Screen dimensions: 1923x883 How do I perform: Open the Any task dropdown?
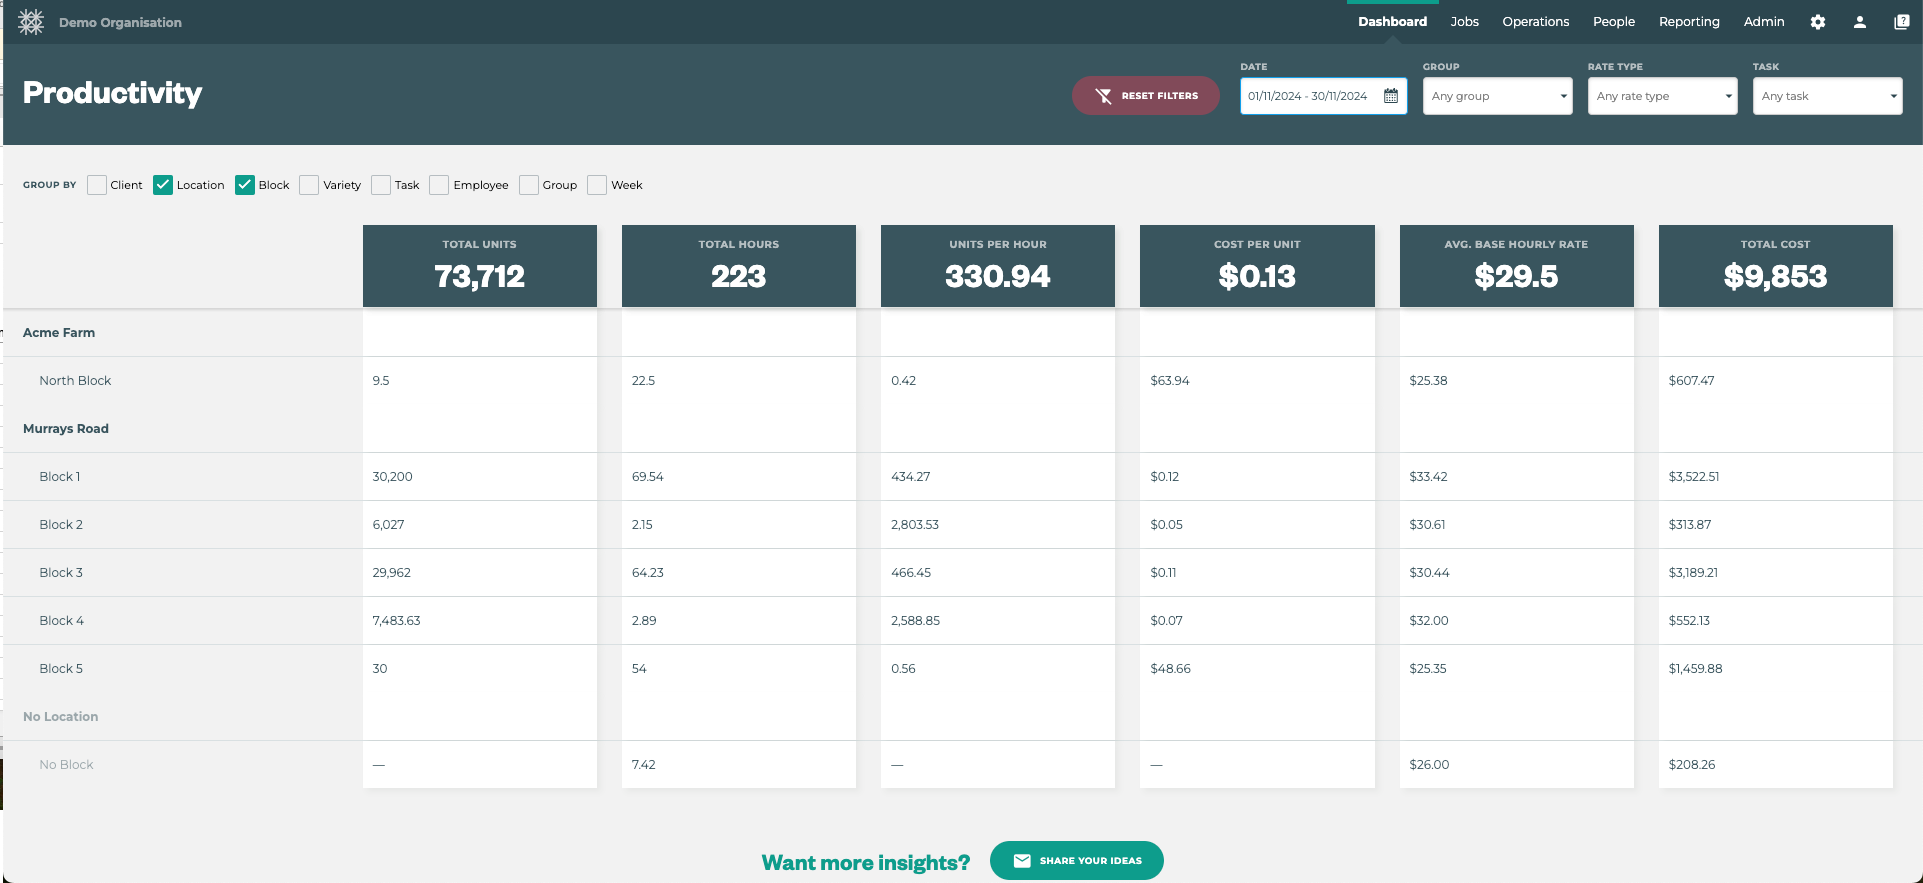click(1827, 96)
